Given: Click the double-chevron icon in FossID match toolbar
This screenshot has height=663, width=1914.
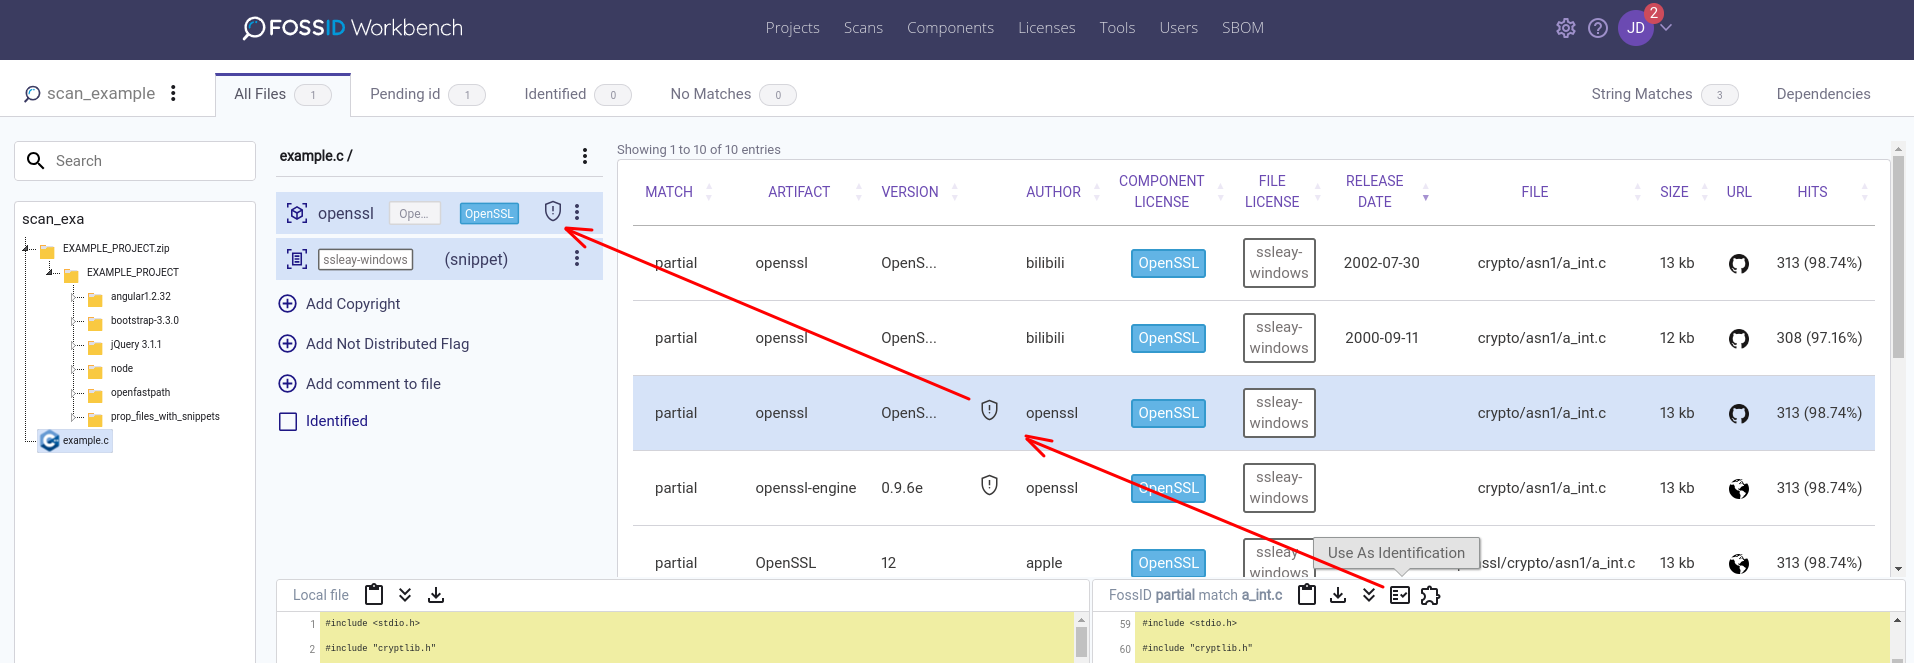Looking at the screenshot, I should (1369, 595).
